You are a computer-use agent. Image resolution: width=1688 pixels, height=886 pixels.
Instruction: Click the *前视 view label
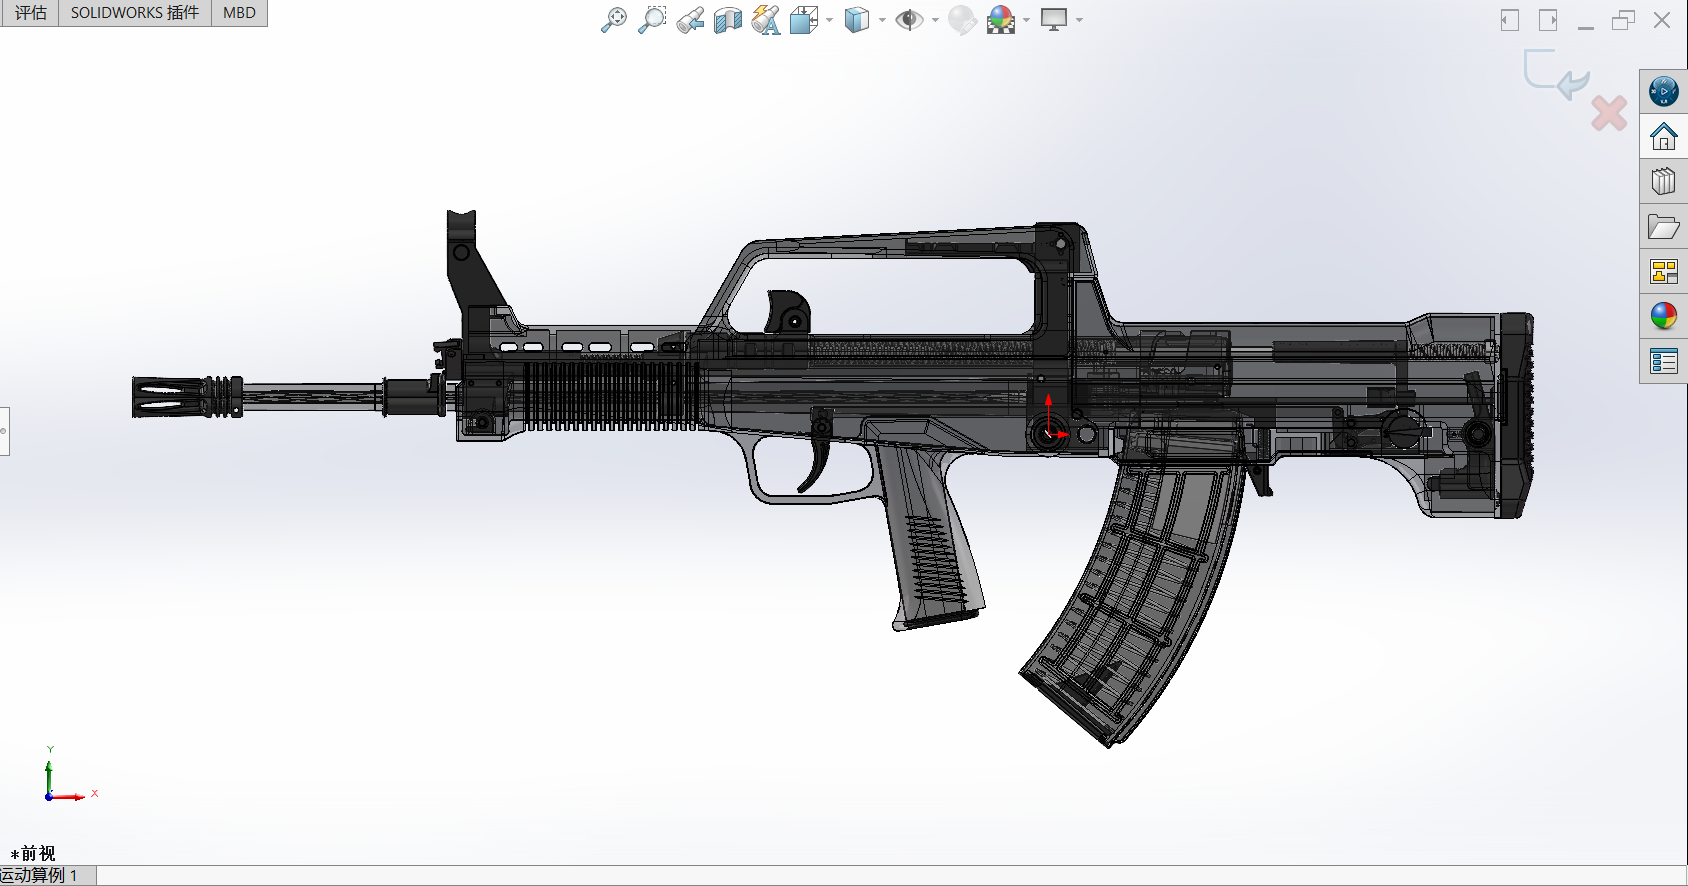pos(33,853)
